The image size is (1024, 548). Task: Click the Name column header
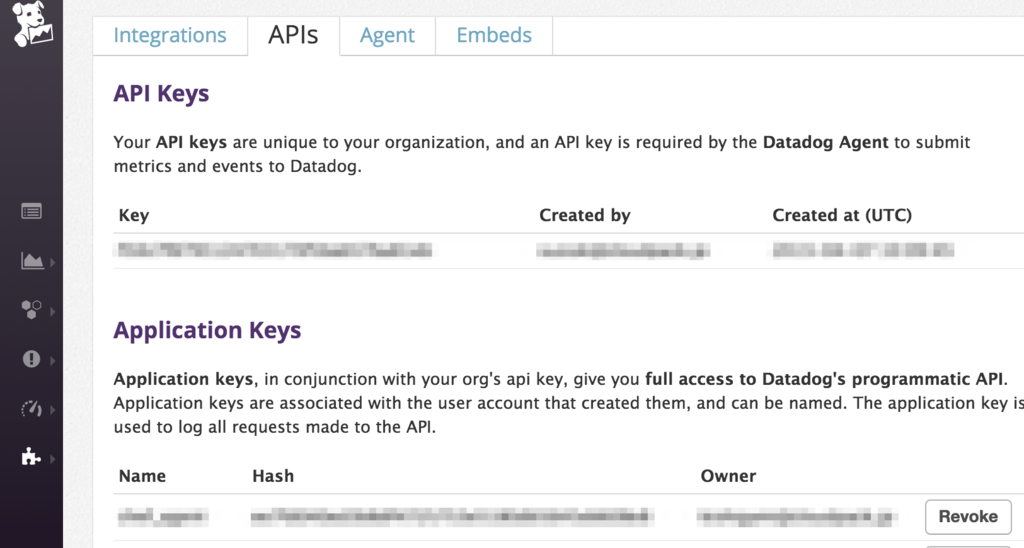[142, 476]
